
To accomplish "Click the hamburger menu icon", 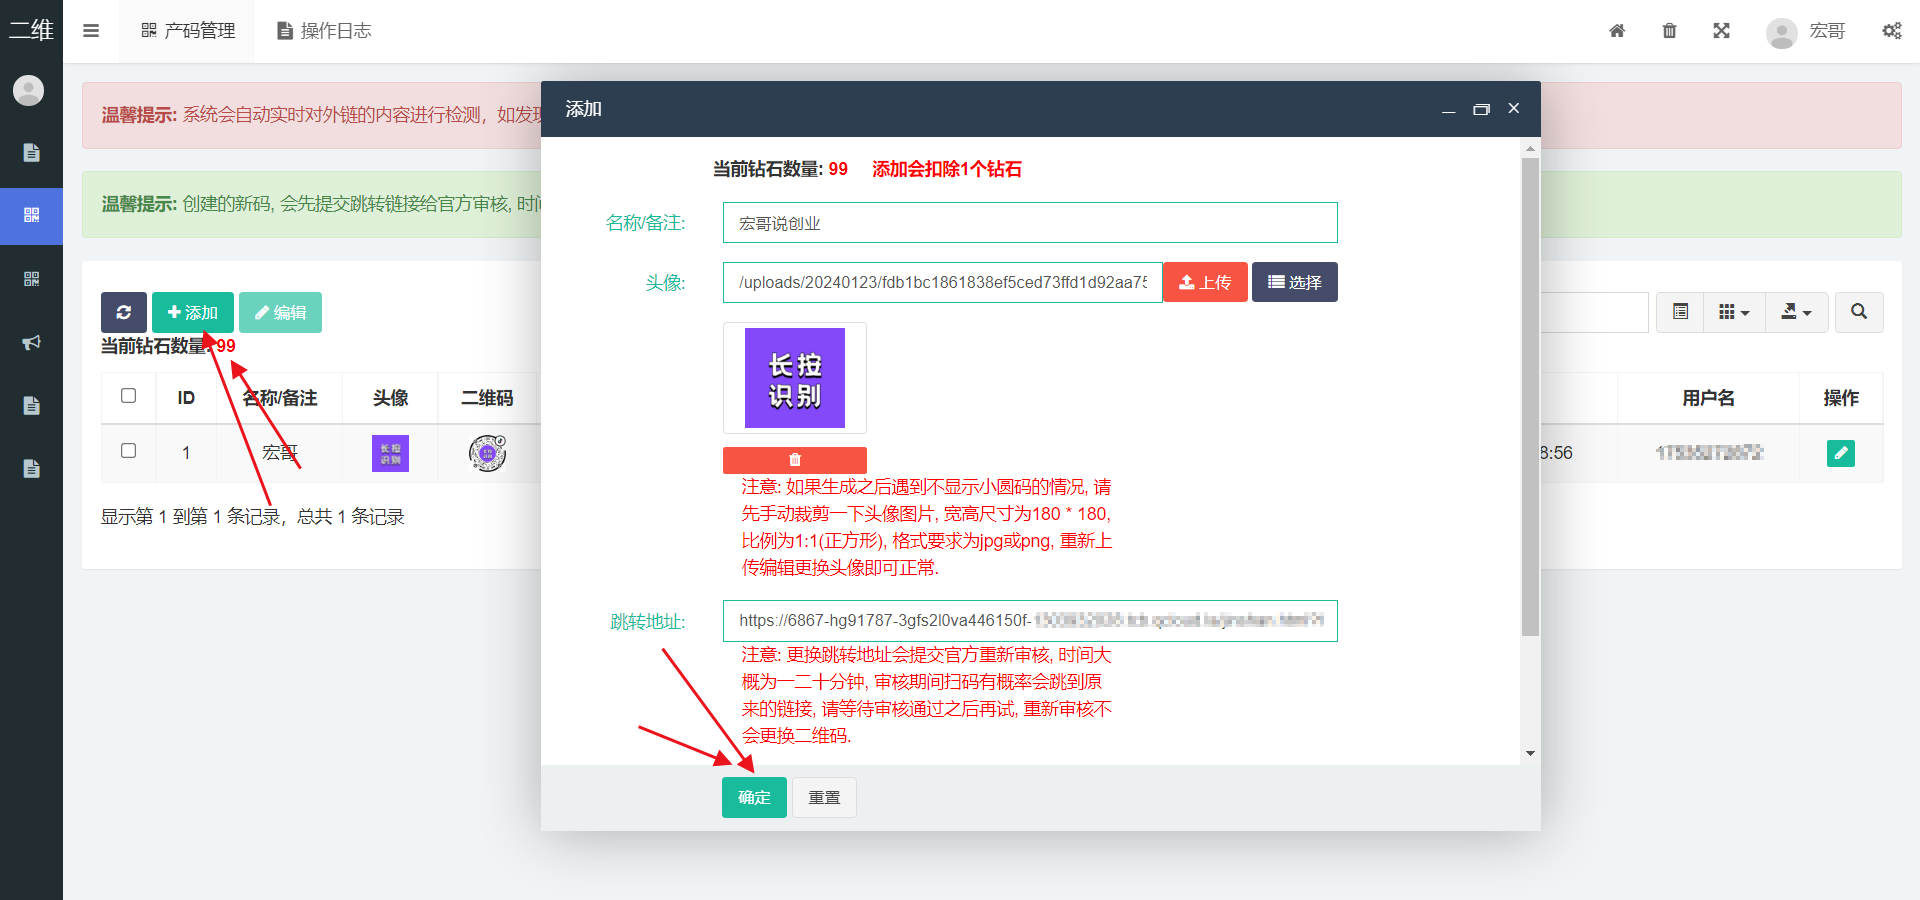I will pyautogui.click(x=91, y=31).
